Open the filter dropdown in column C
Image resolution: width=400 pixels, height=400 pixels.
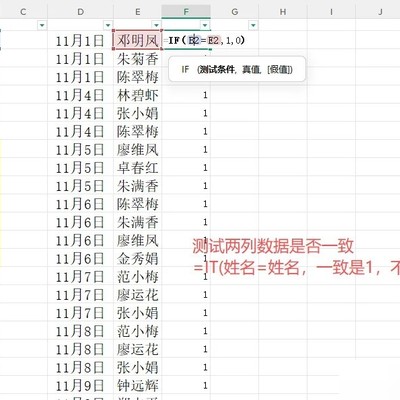coord(42,25)
